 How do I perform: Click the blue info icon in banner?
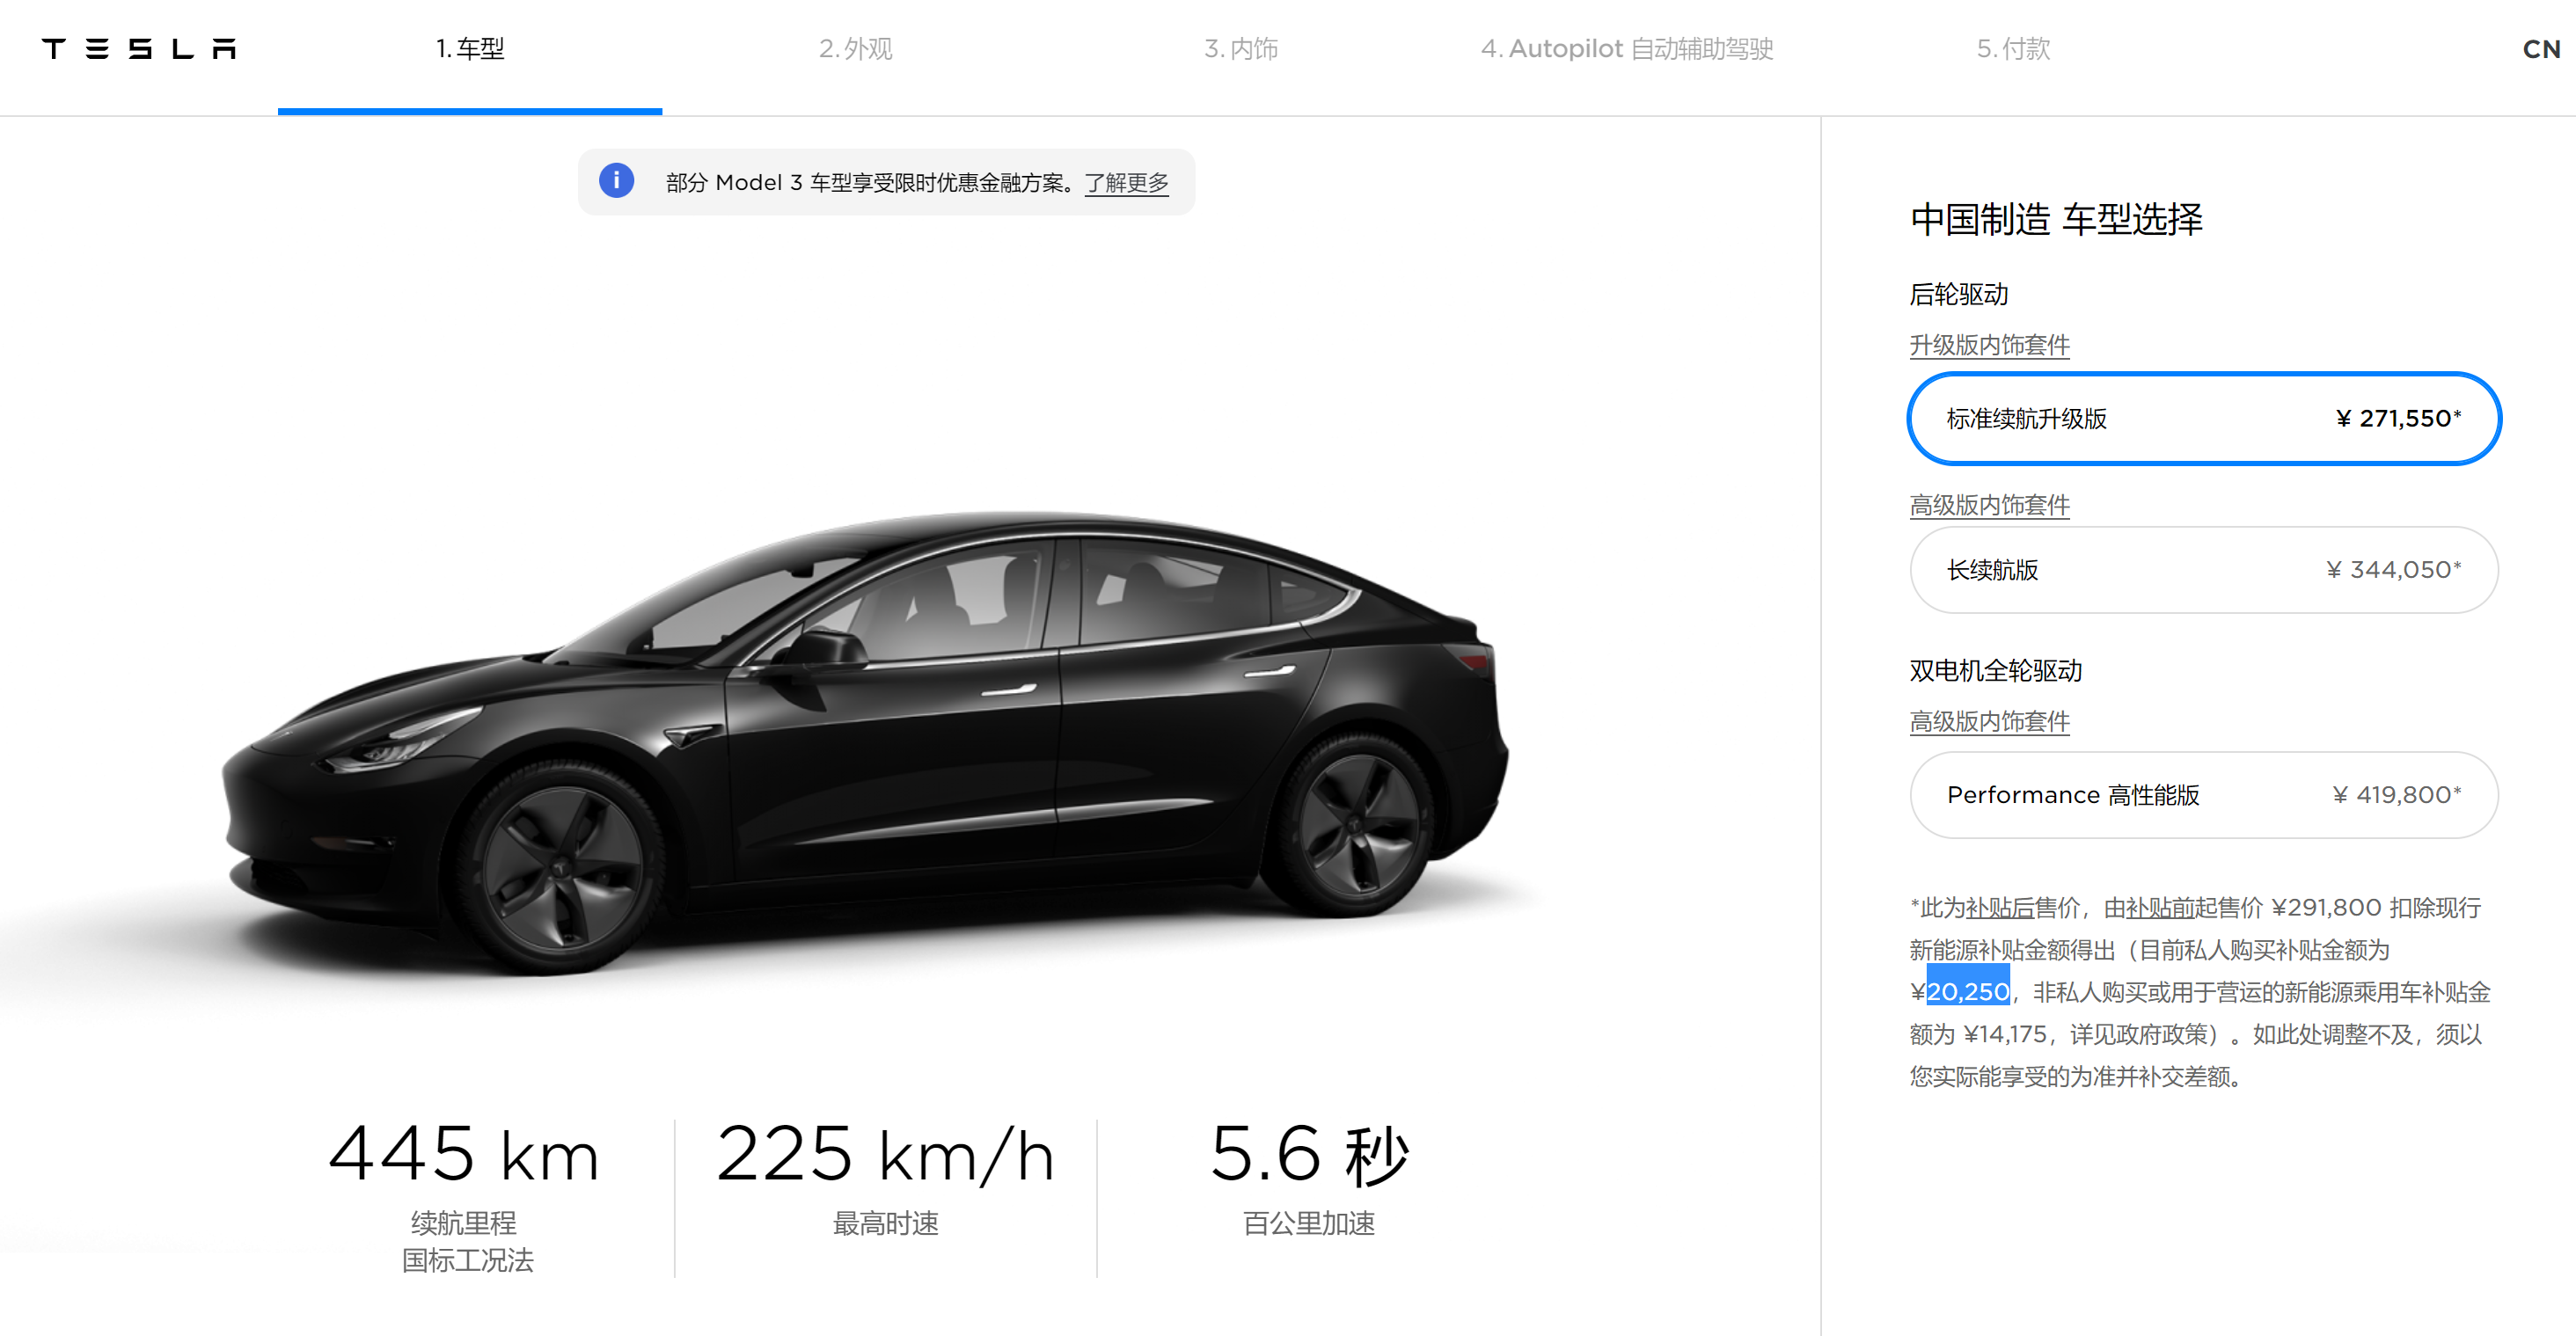[616, 181]
